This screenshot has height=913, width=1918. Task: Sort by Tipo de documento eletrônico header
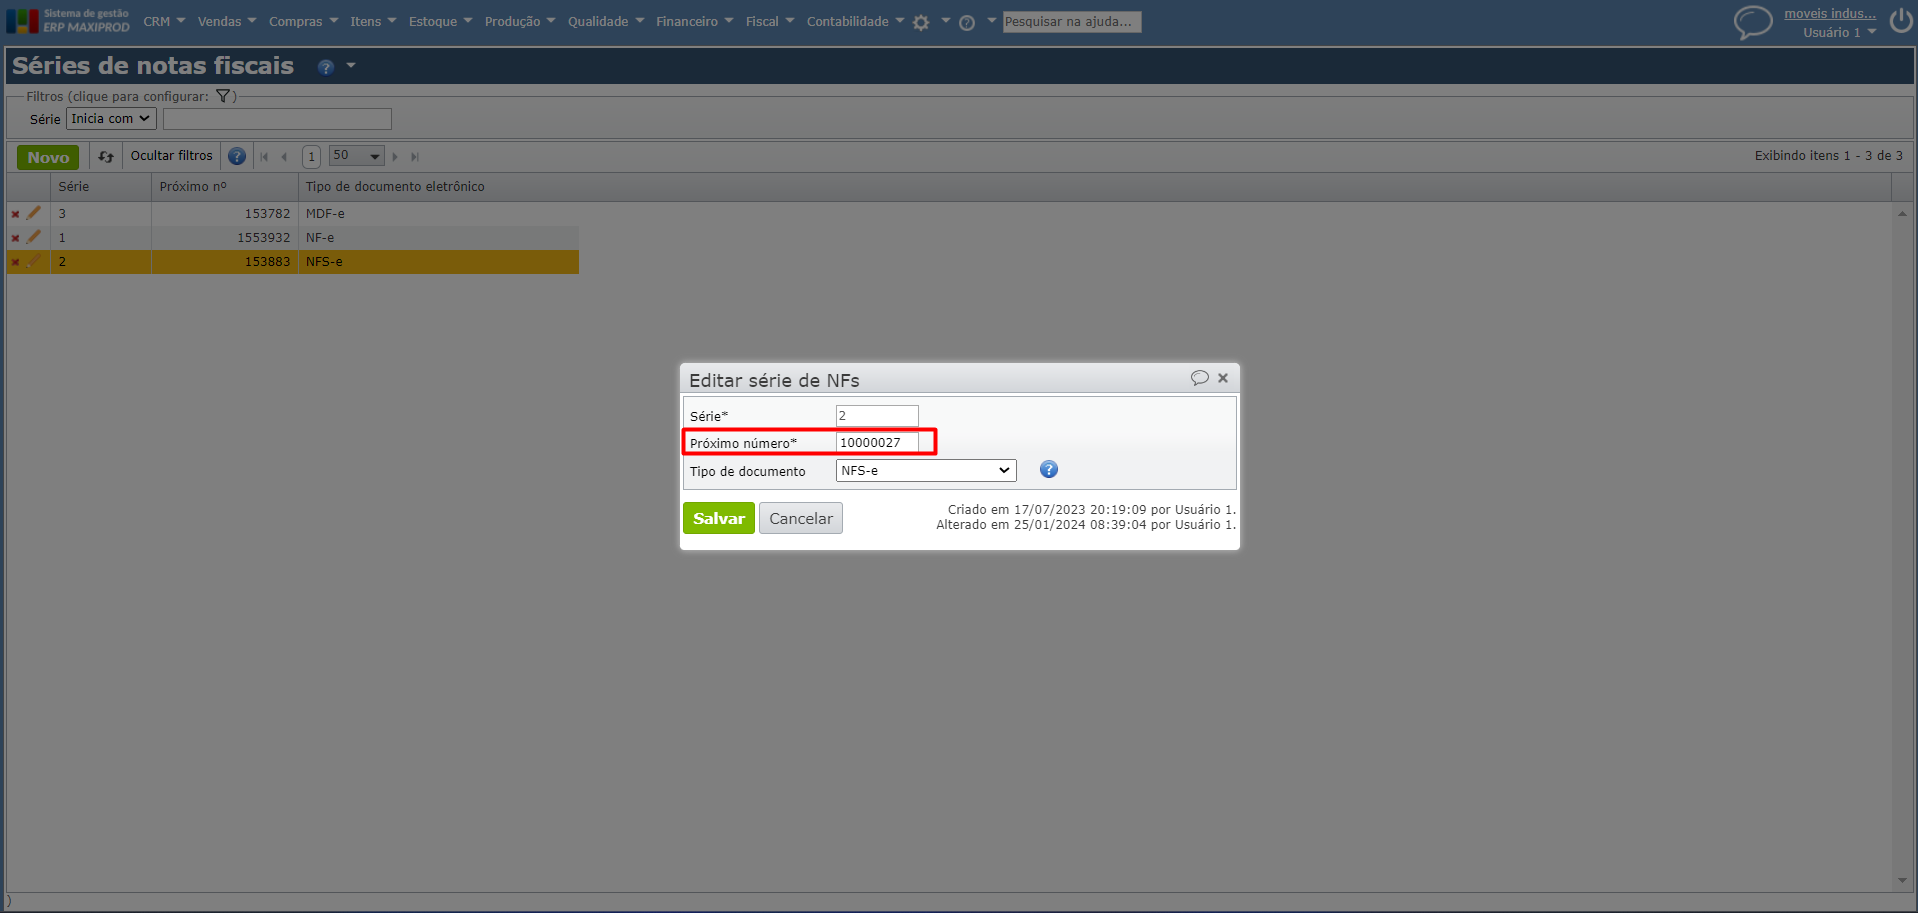[1095, 187]
